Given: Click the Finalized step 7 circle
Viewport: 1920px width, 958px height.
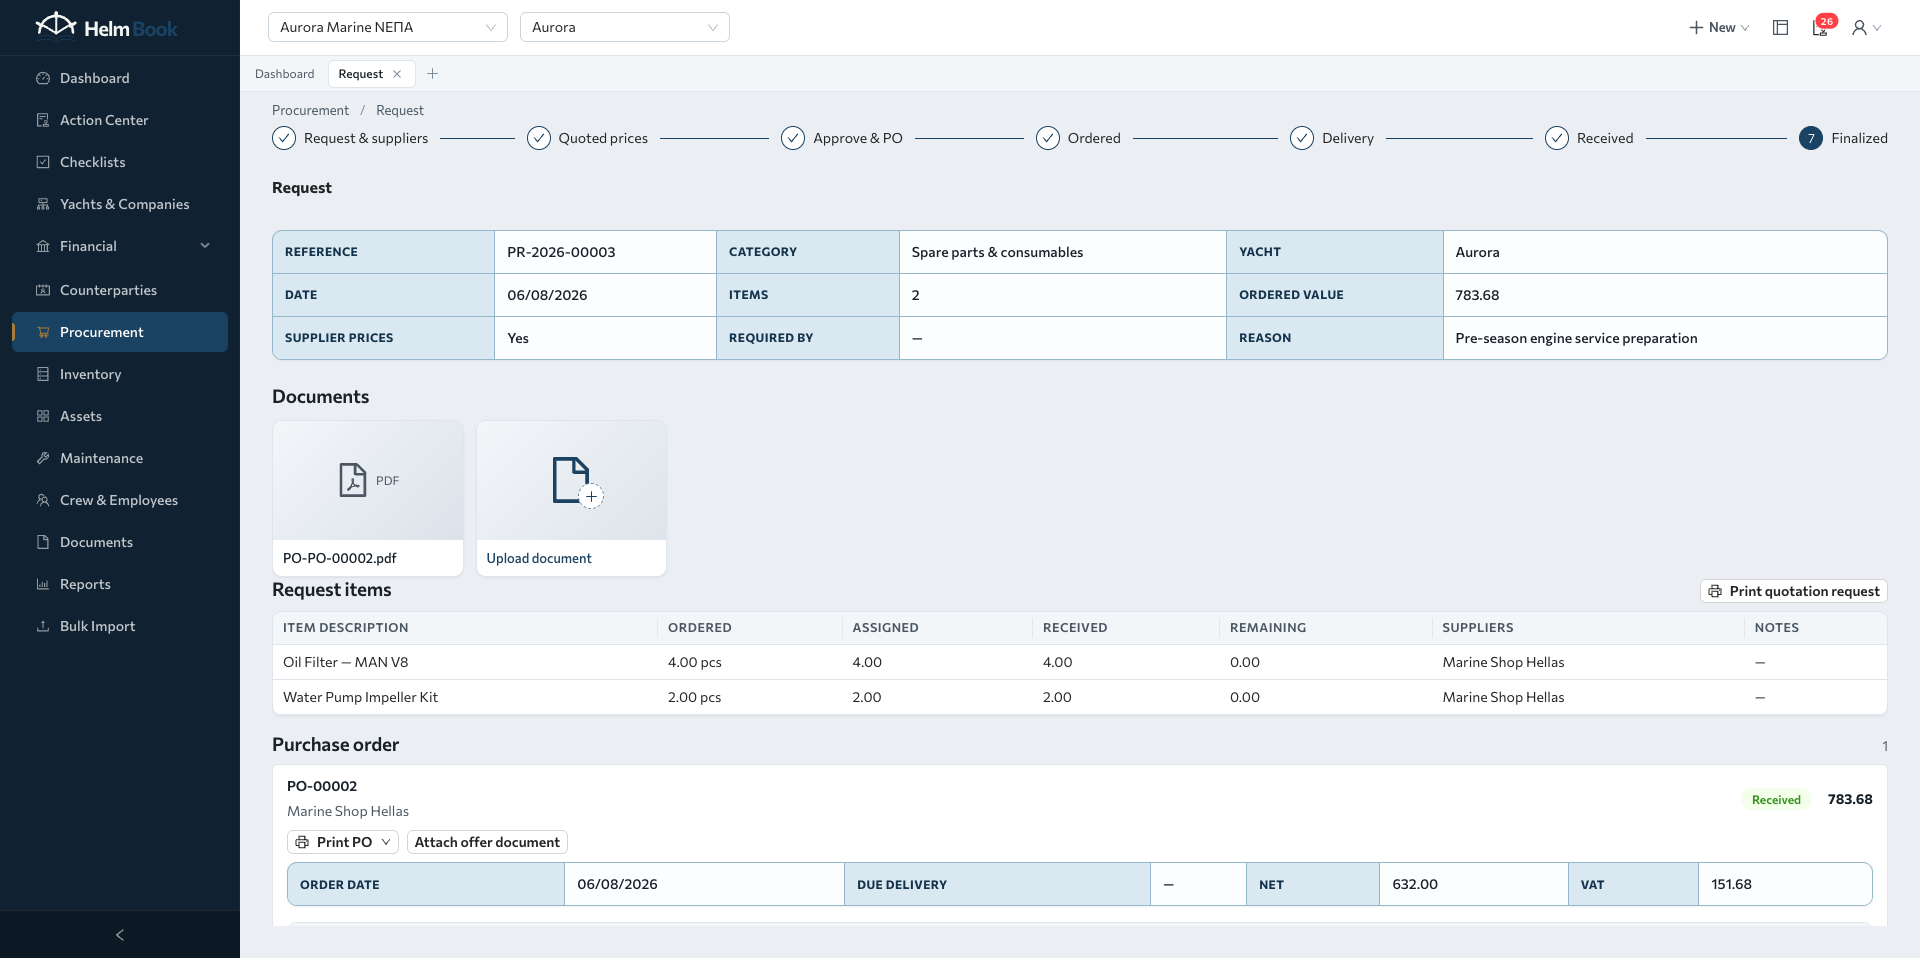Looking at the screenshot, I should coord(1810,138).
